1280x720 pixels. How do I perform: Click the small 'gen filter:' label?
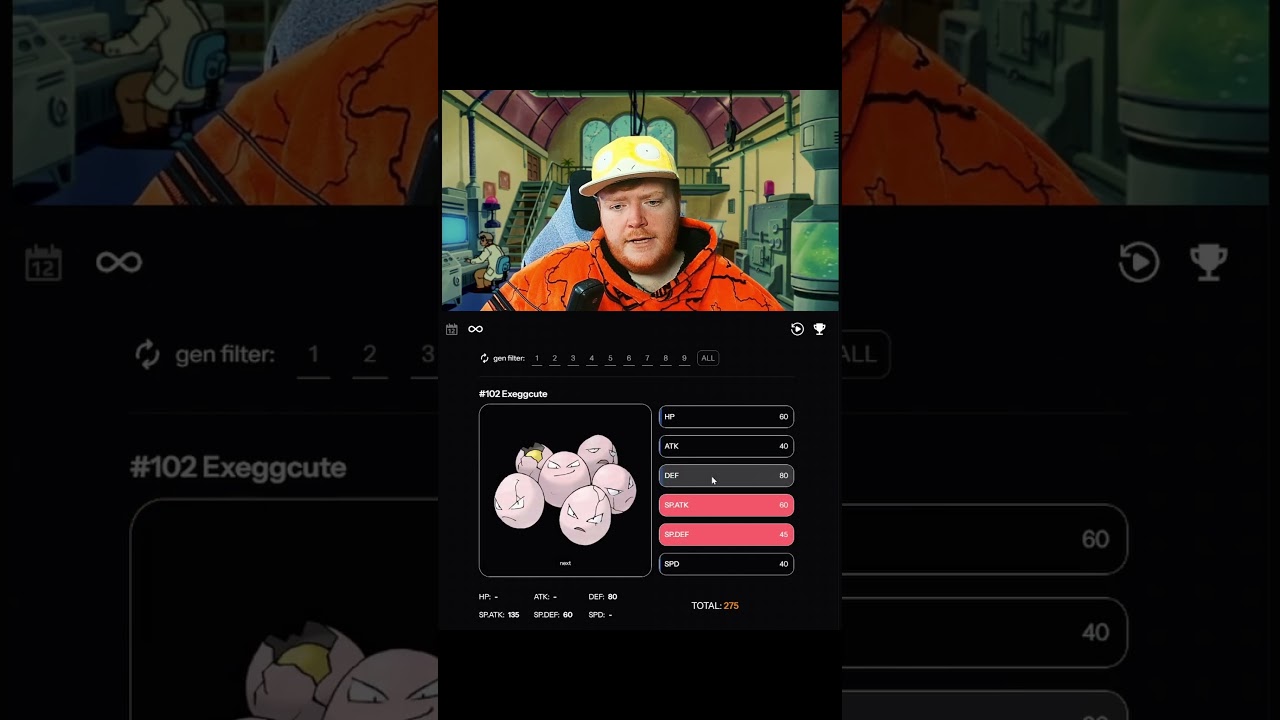pos(509,358)
